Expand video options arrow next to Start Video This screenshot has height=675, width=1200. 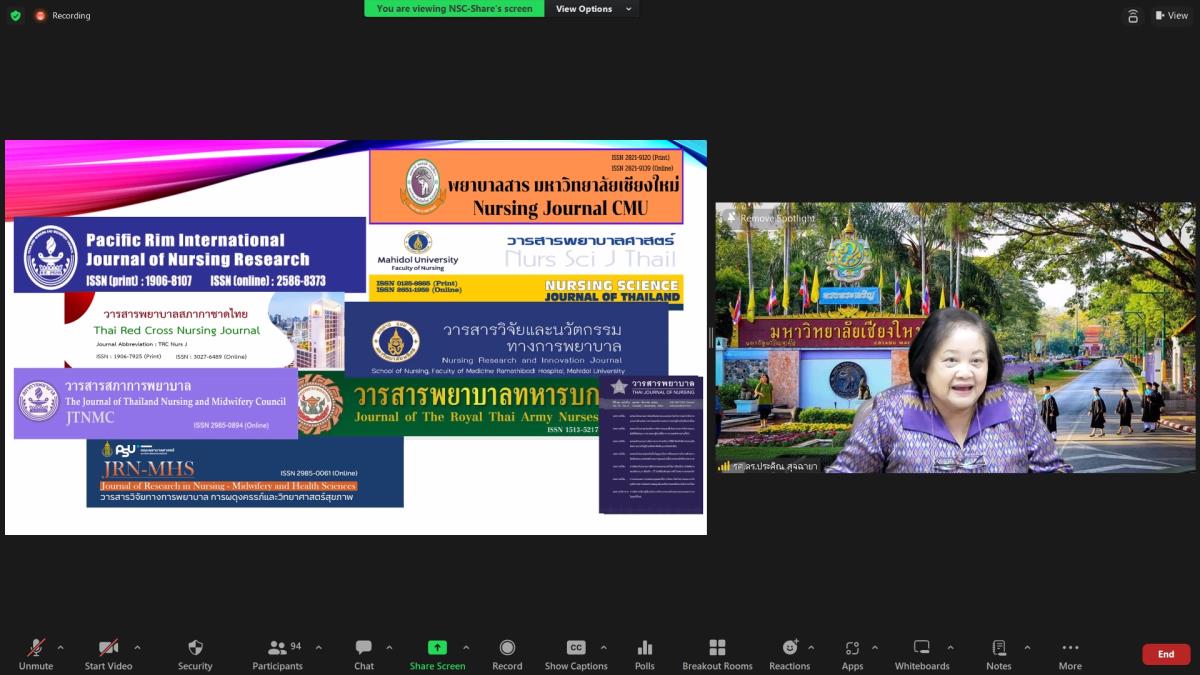[x=137, y=647]
